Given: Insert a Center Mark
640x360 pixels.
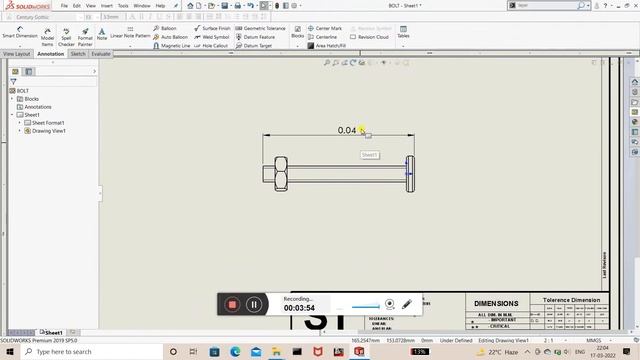Looking at the screenshot, I should (x=324, y=28).
